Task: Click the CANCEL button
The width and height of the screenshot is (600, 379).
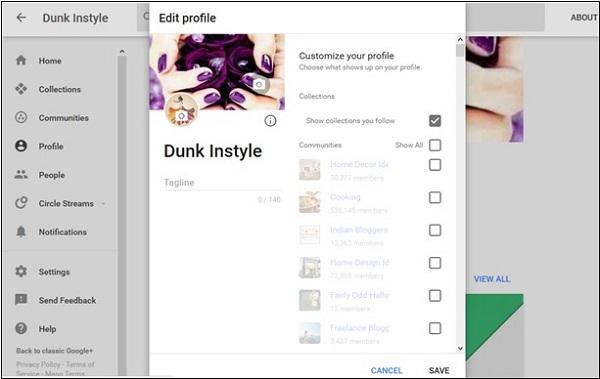Action: 386,370
